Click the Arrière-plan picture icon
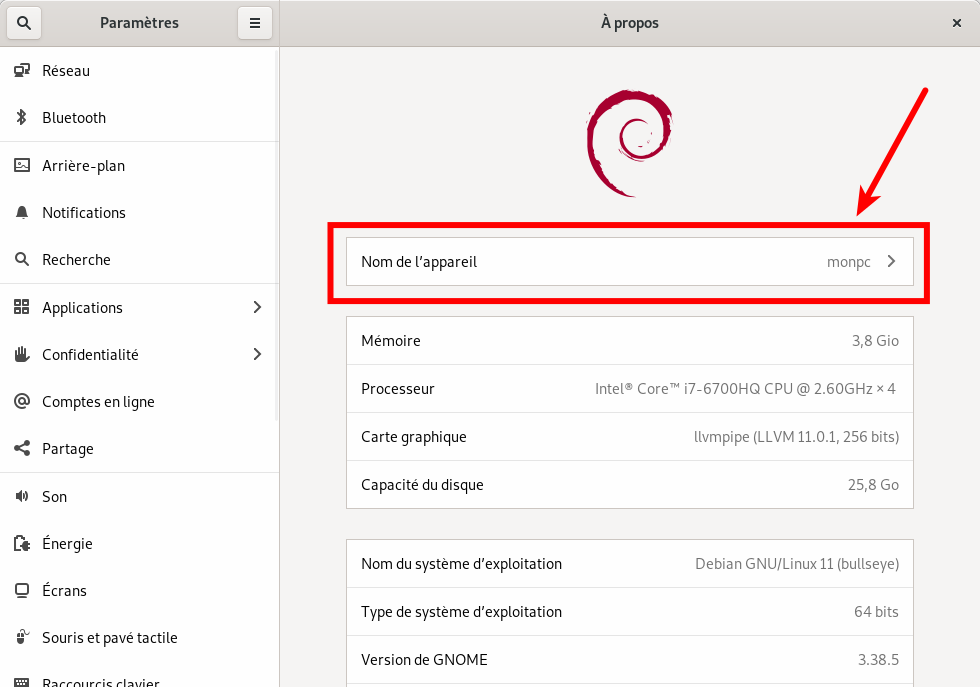Image resolution: width=980 pixels, height=687 pixels. tap(22, 166)
